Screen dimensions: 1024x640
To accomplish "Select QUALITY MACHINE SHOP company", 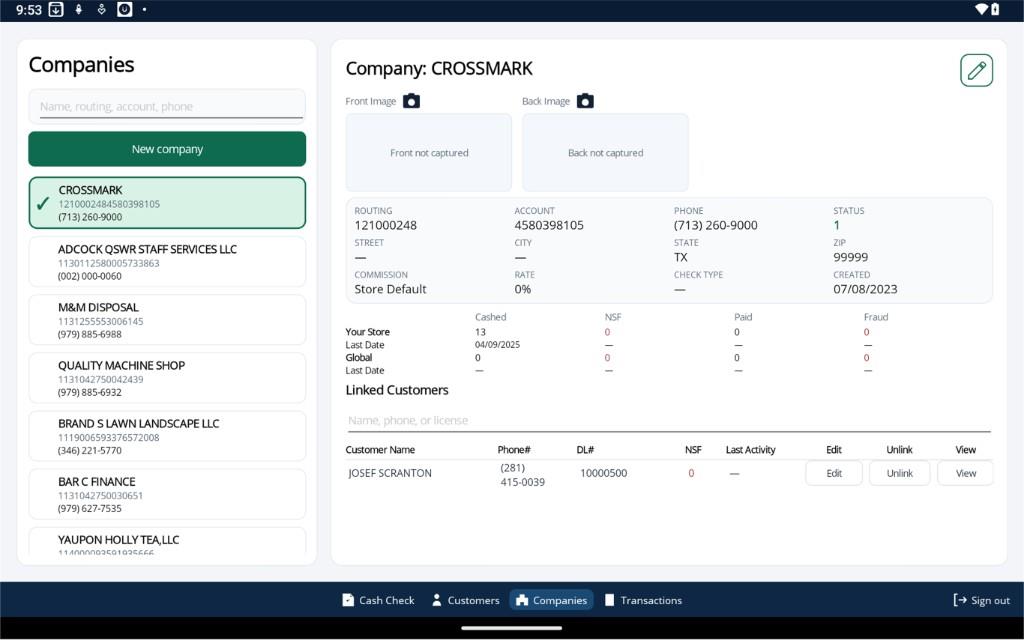I will click(167, 378).
